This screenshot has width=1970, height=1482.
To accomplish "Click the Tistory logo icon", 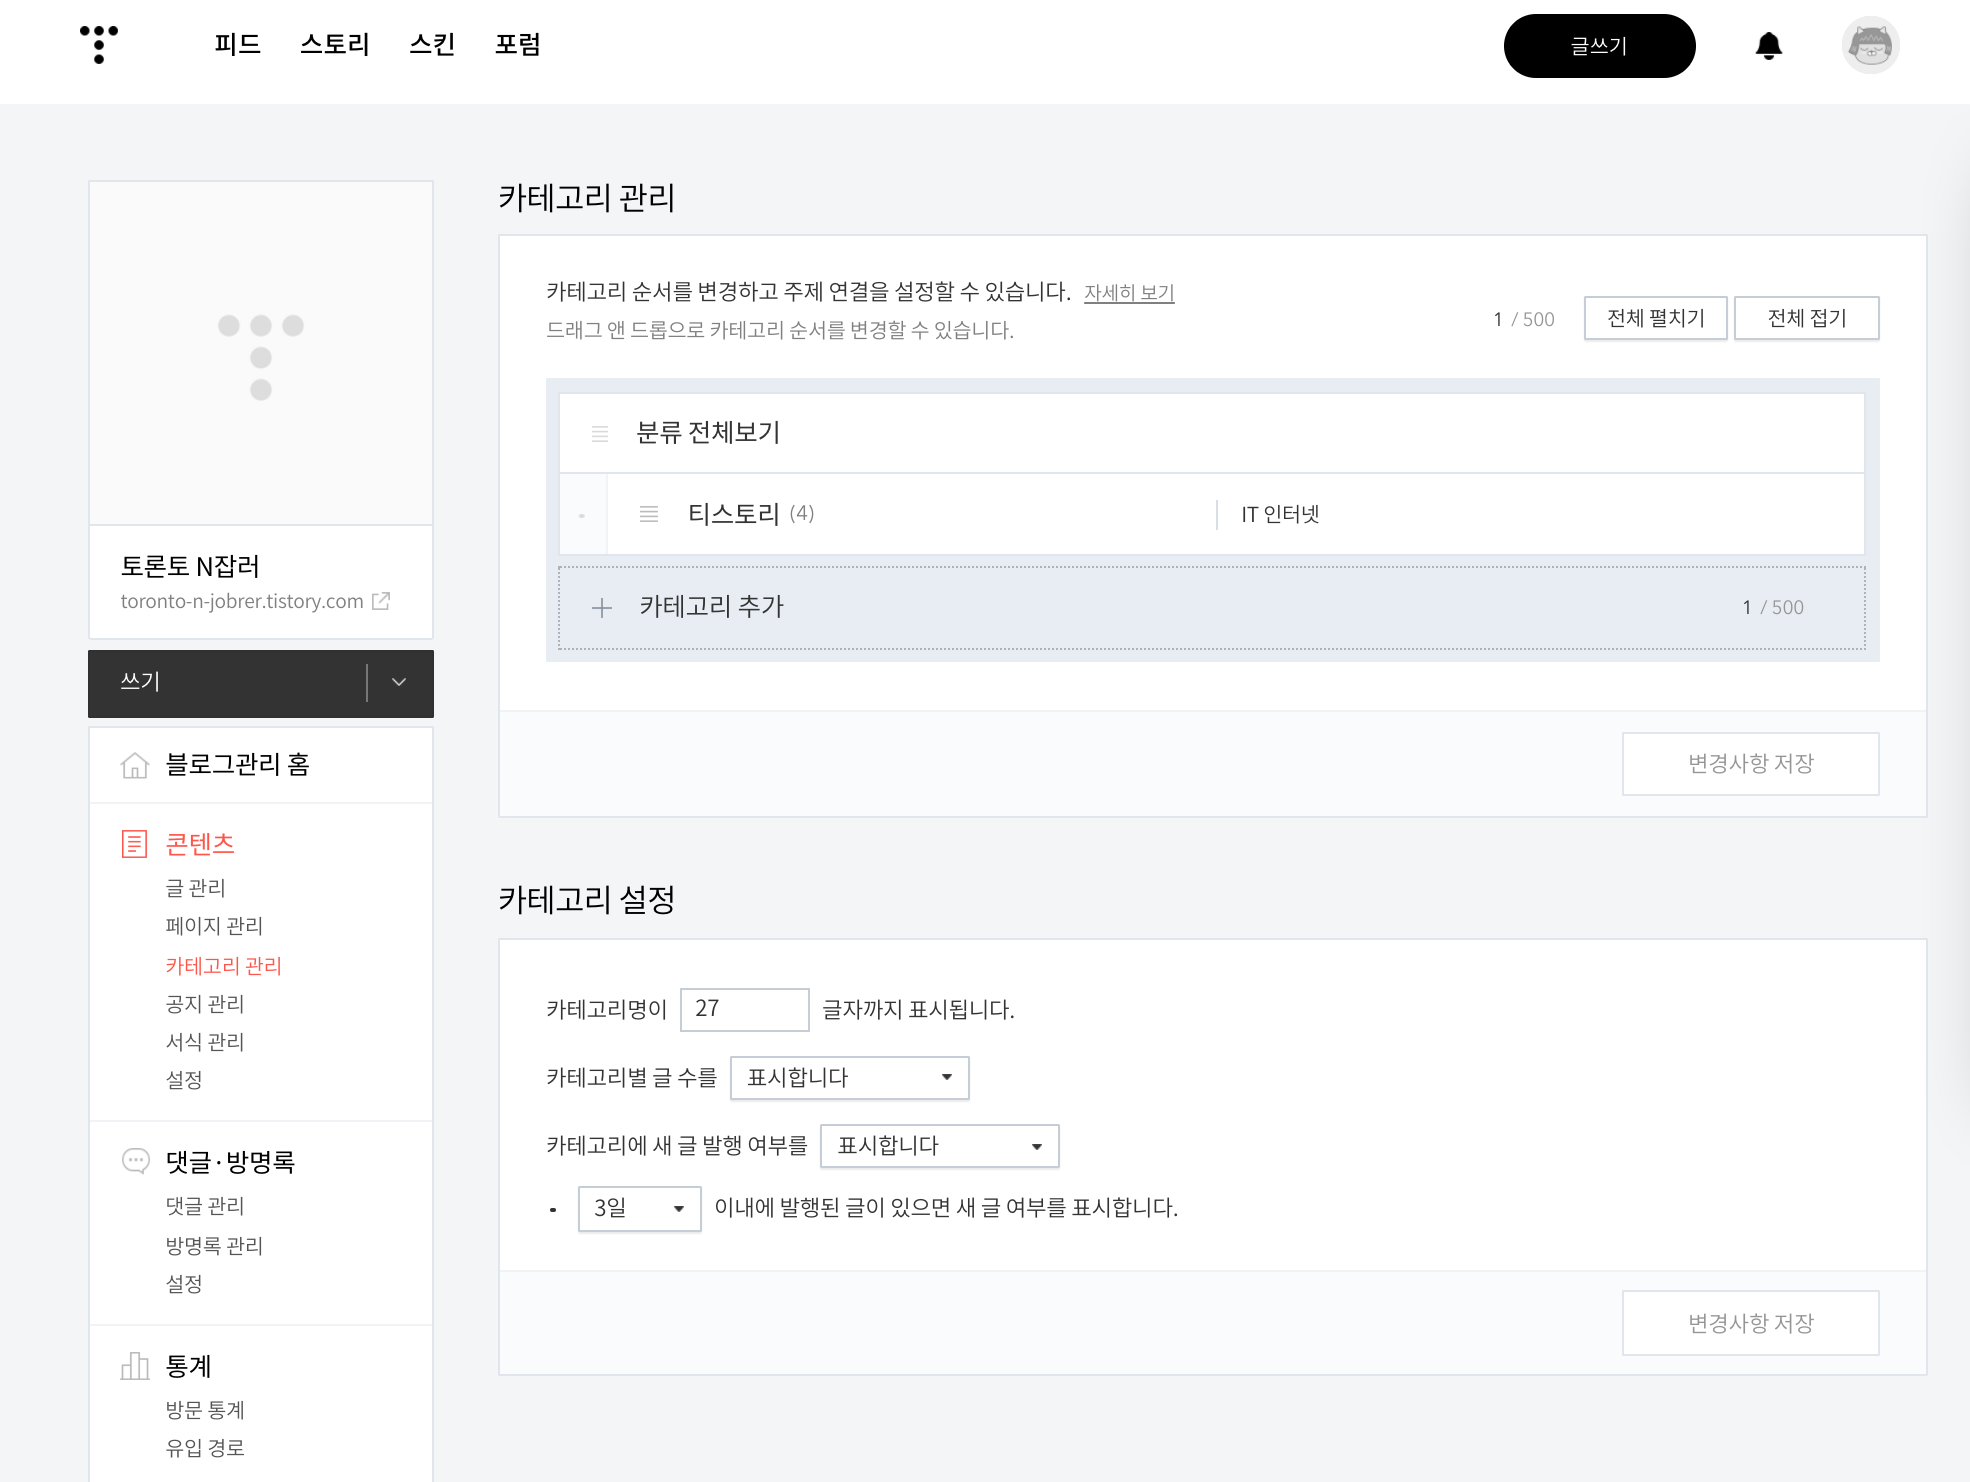I will pyautogui.click(x=99, y=45).
